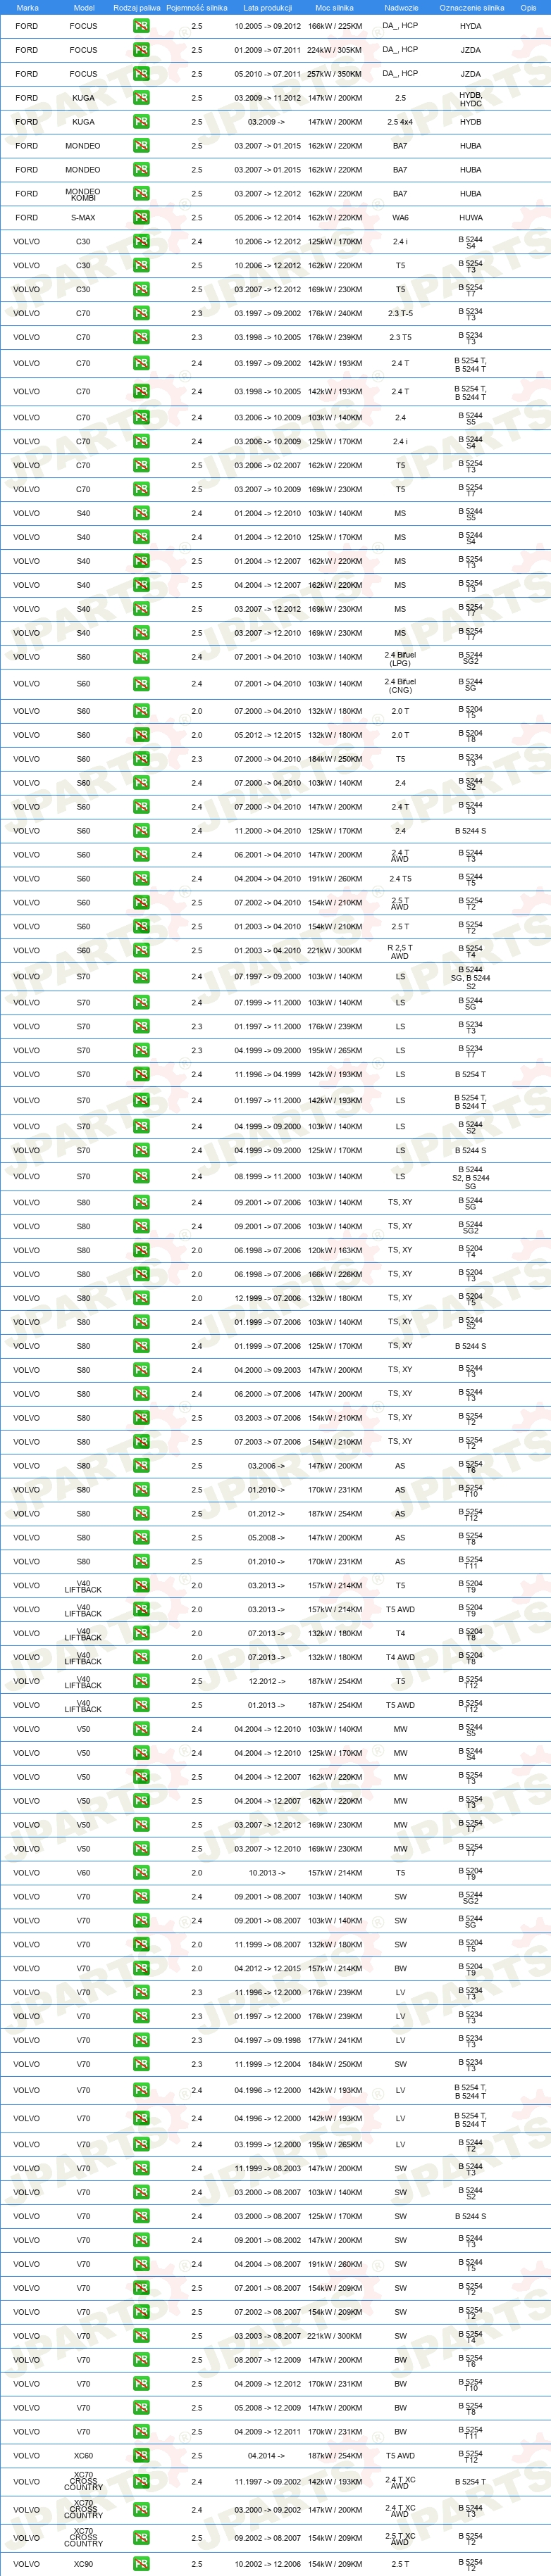Screen dimensions: 551x2576
Task: Click the 04.2014 -> production cell
Action: (x=266, y=2456)
